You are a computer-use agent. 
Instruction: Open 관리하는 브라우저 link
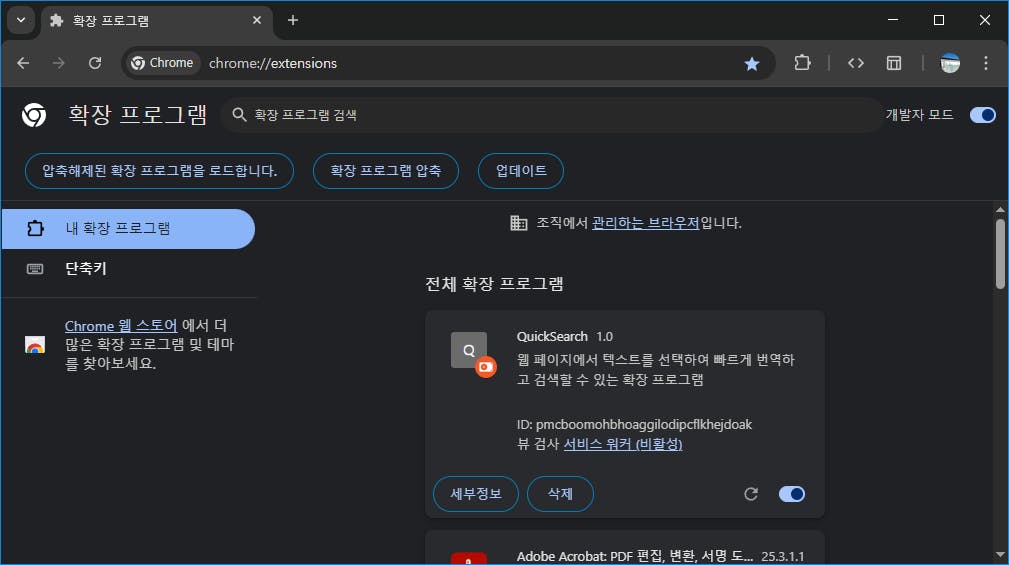point(645,223)
